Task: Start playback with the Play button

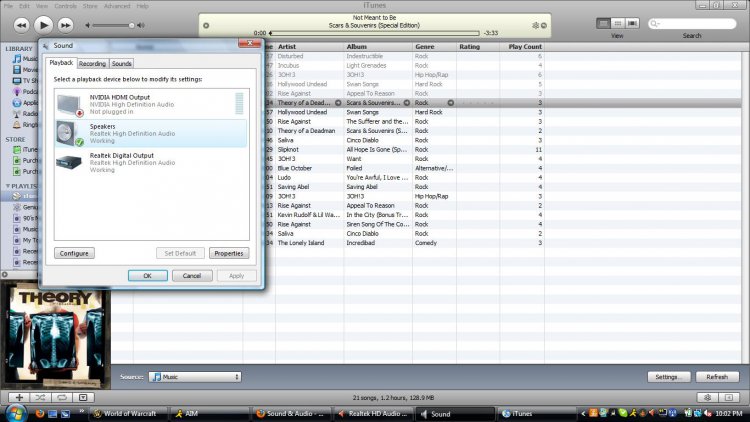Action: pos(44,25)
